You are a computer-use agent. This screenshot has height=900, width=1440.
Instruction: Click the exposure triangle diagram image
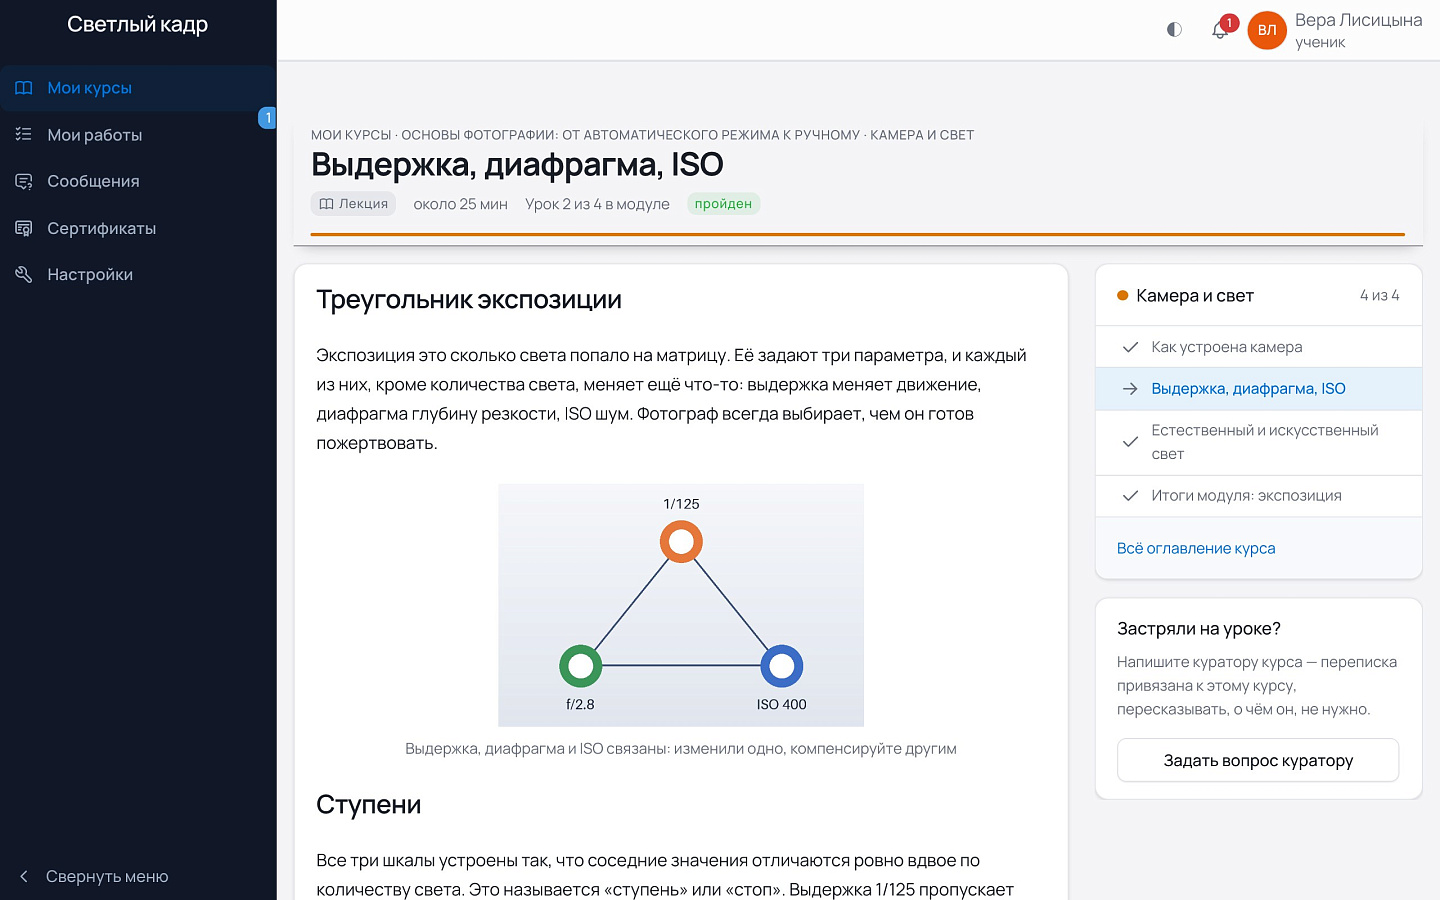click(x=681, y=605)
